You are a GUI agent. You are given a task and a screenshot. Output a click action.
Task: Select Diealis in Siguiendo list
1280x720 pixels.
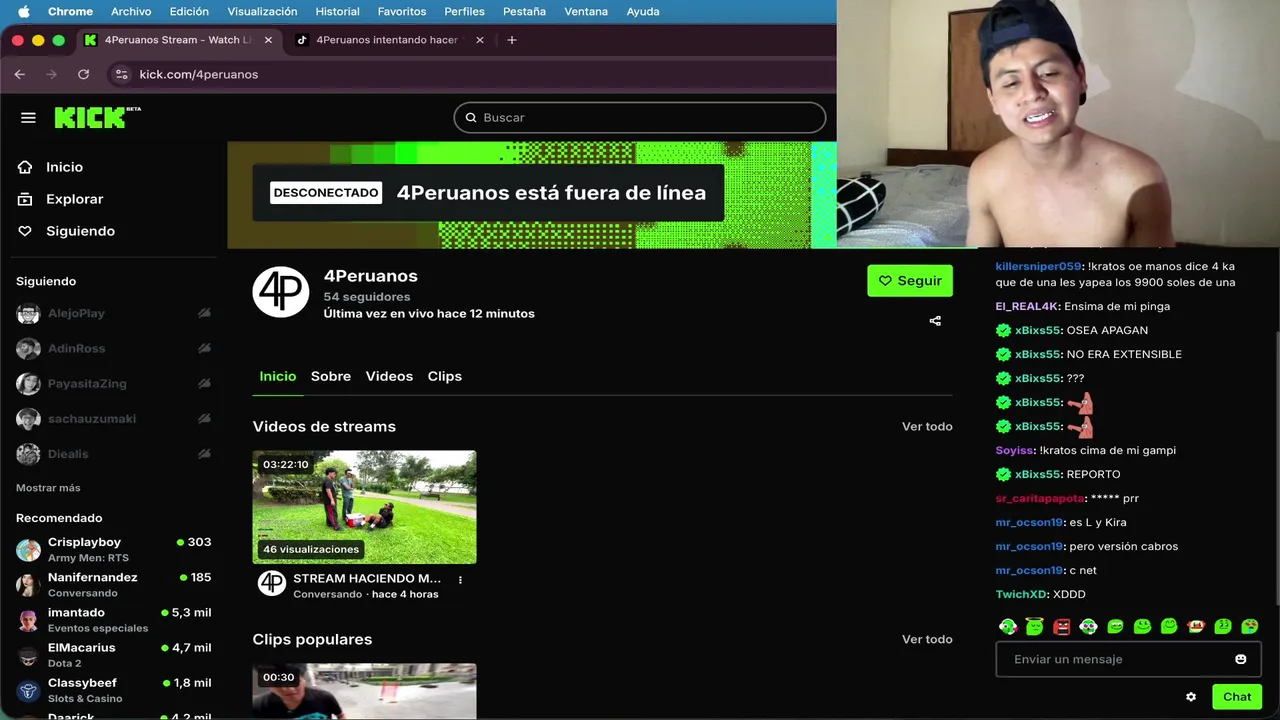pos(113,453)
